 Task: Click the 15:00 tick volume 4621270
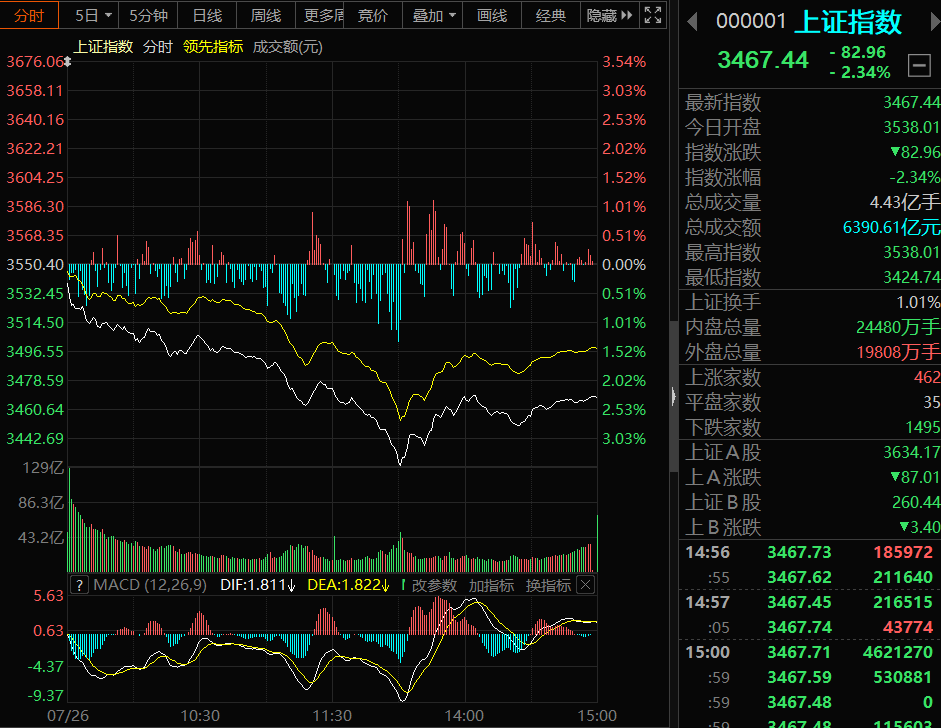(898, 652)
